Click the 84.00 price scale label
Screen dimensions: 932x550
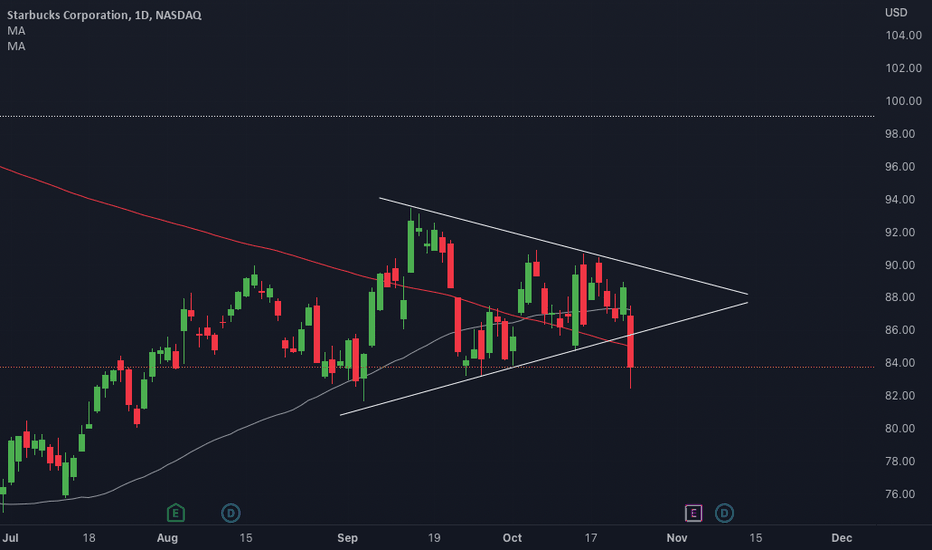tap(900, 363)
